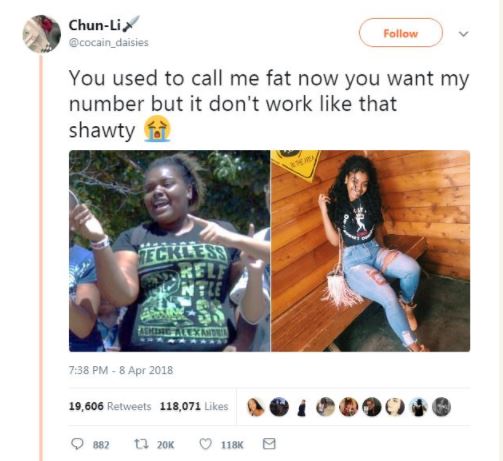Click the 118K likes count
This screenshot has height=461, width=503.
(232, 445)
